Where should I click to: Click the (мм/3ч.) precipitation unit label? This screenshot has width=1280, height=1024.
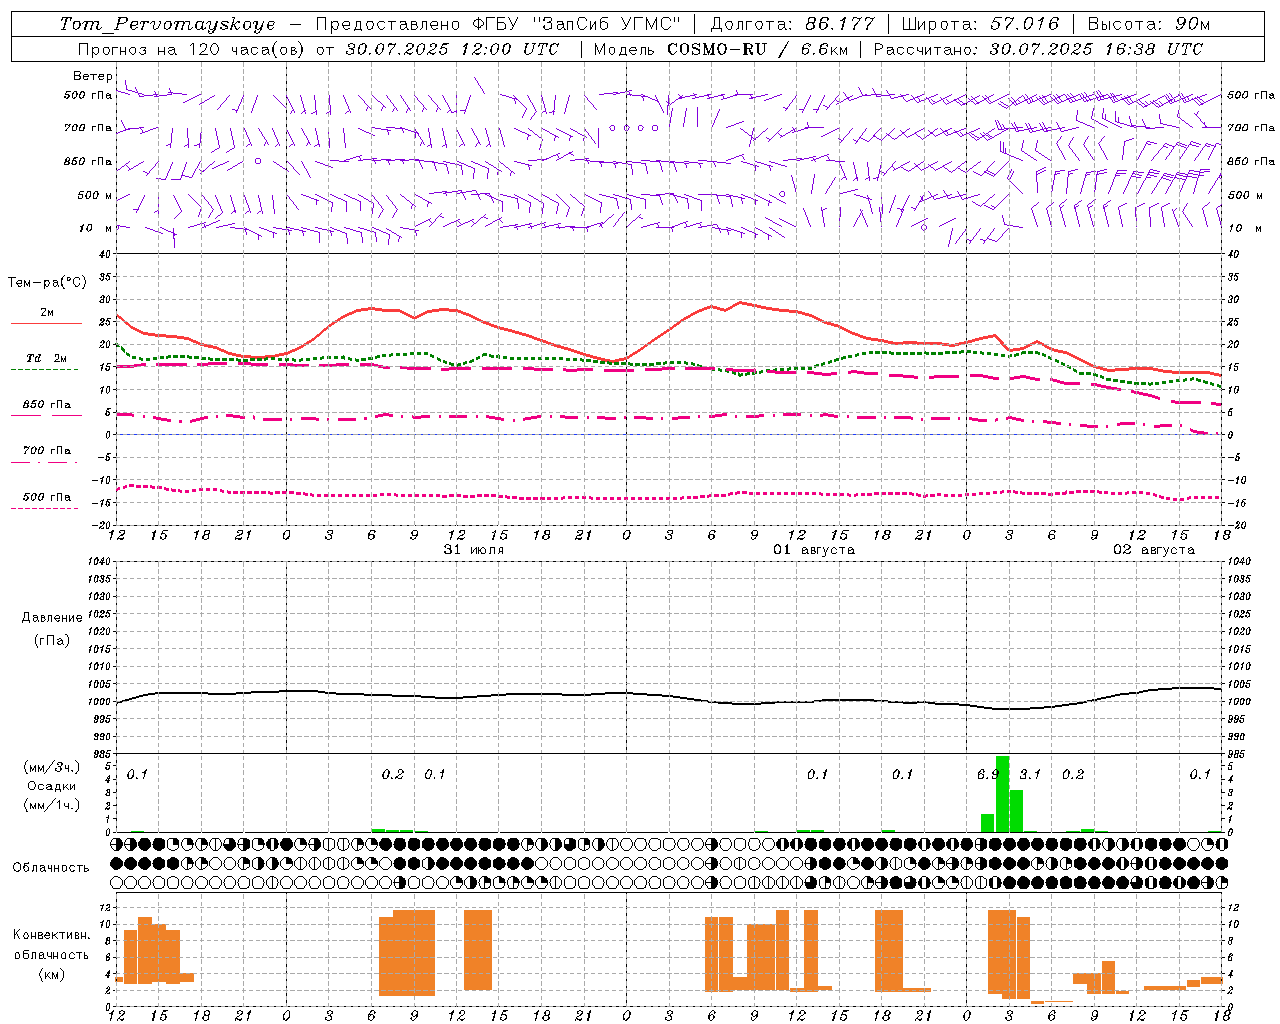(52, 768)
